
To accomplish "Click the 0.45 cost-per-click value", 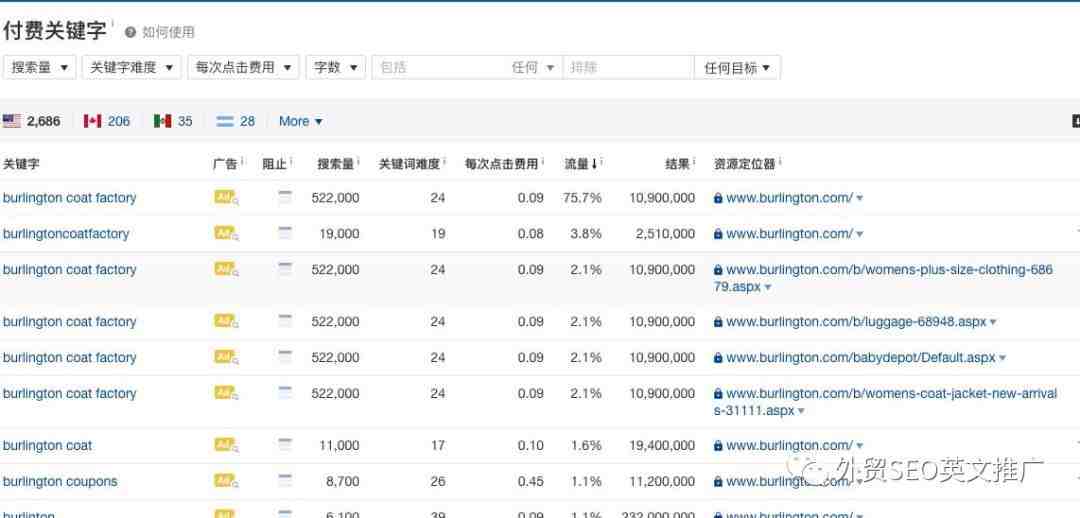I will point(530,481).
